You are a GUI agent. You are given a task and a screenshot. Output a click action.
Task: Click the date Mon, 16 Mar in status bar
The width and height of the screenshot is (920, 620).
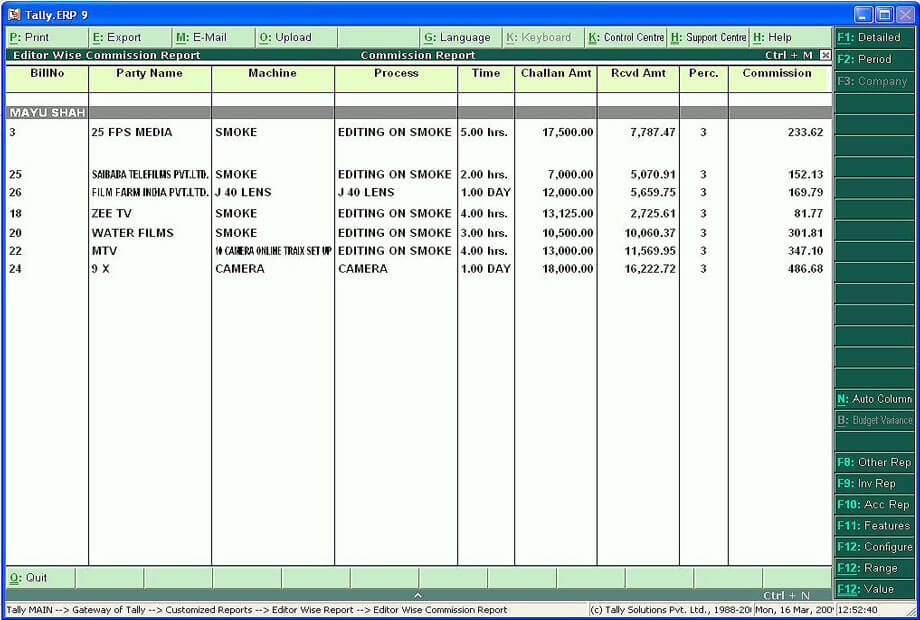[x=793, y=610]
